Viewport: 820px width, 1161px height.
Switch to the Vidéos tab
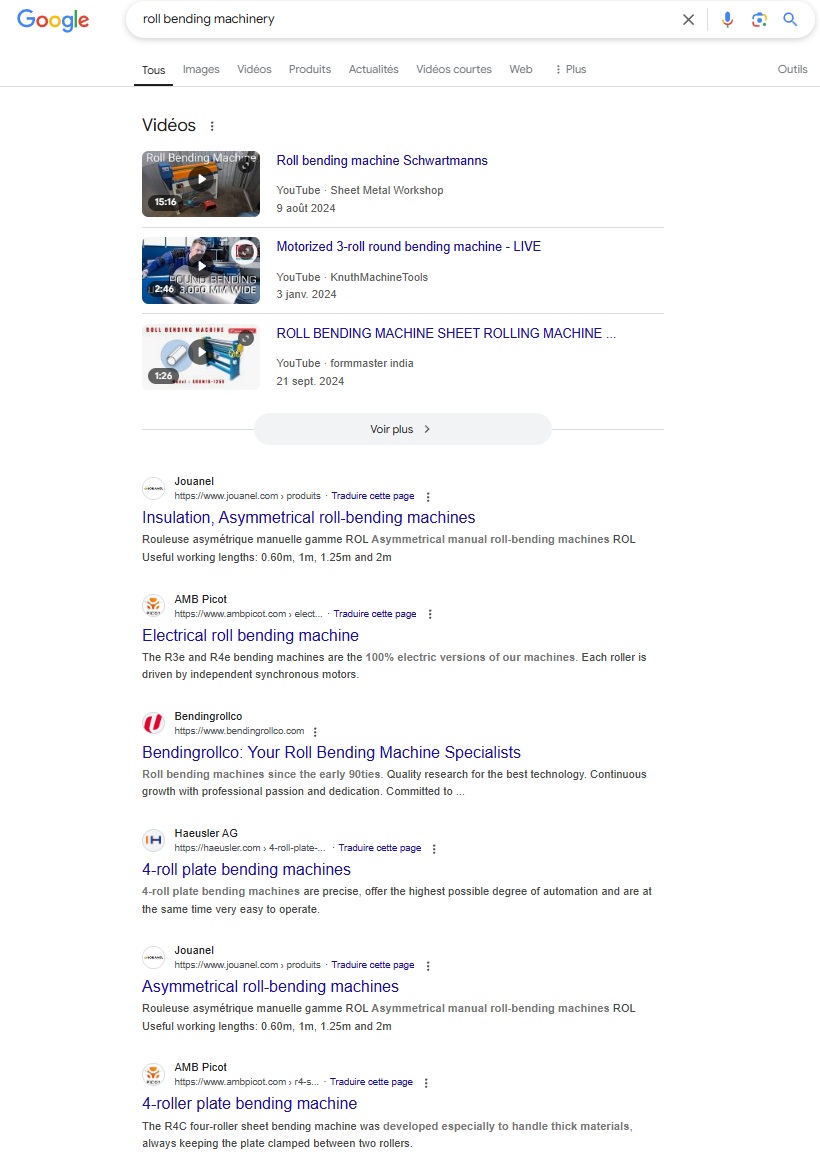point(254,69)
